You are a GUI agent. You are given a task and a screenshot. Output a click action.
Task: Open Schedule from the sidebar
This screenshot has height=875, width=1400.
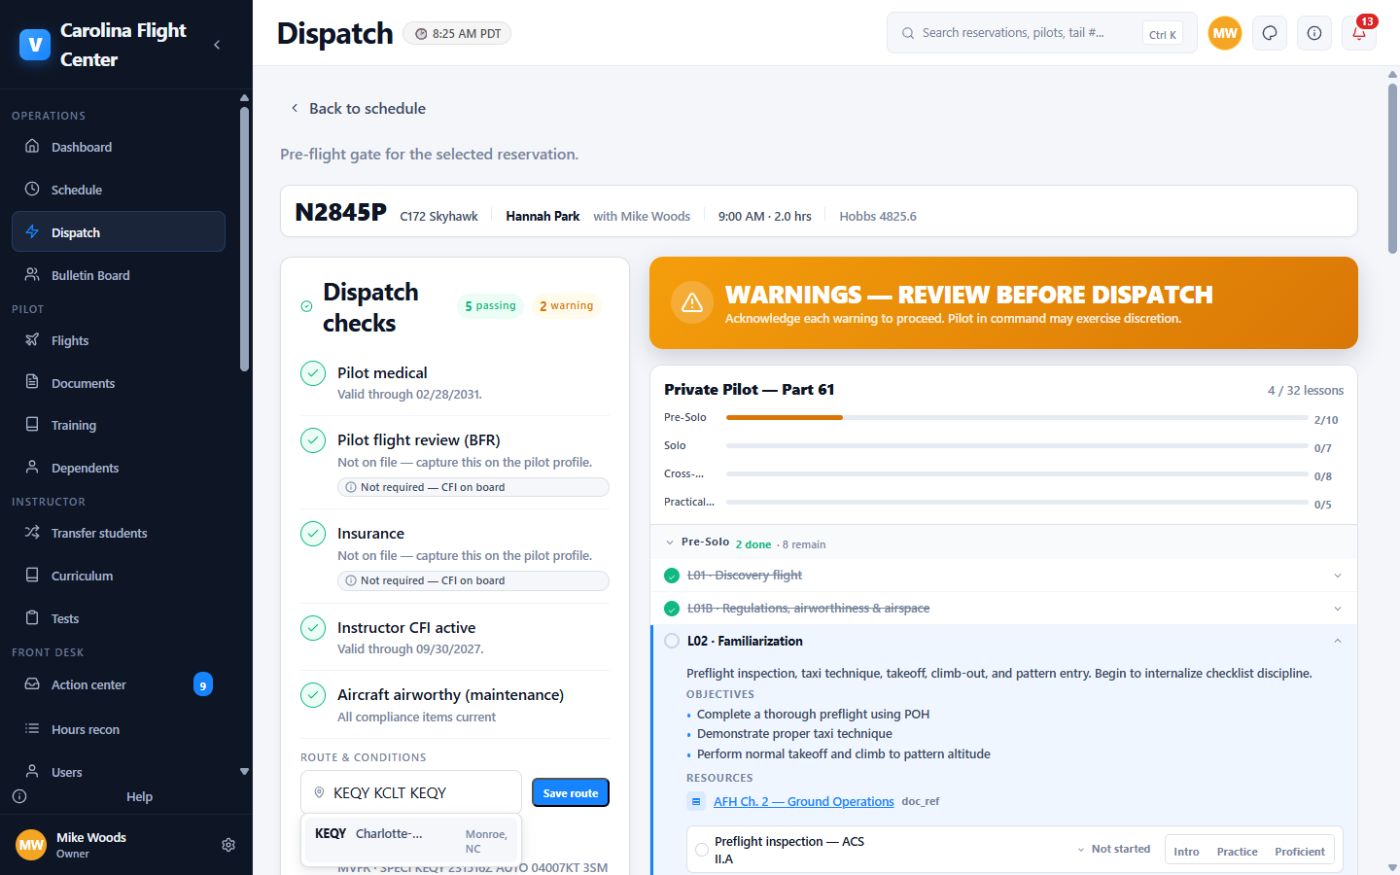pyautogui.click(x=118, y=189)
